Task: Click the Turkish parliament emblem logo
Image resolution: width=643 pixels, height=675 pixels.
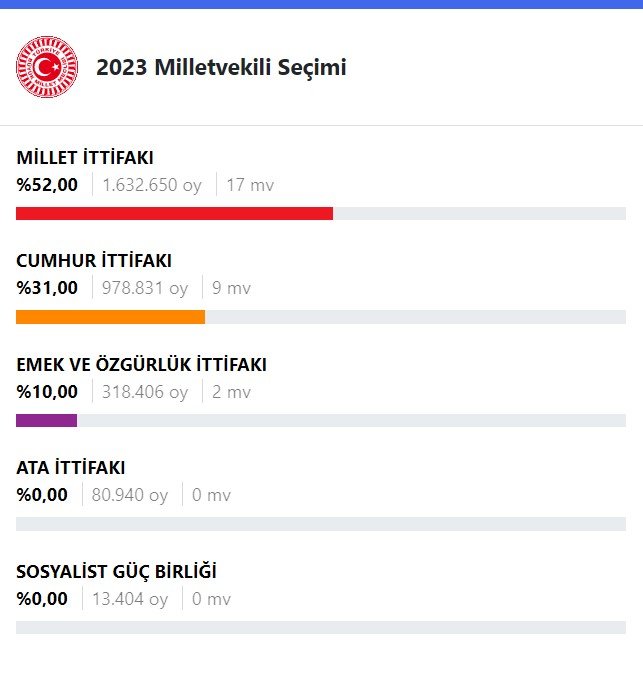Action: (x=47, y=67)
